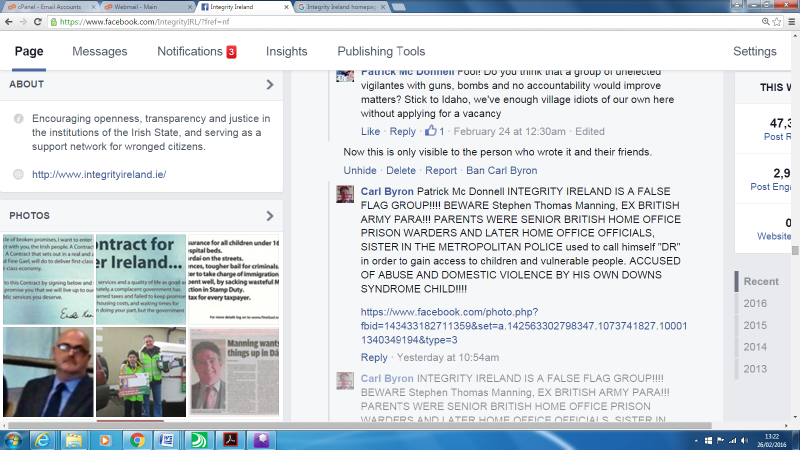Click Yesterday at 10:54am timestamp

[448, 358]
